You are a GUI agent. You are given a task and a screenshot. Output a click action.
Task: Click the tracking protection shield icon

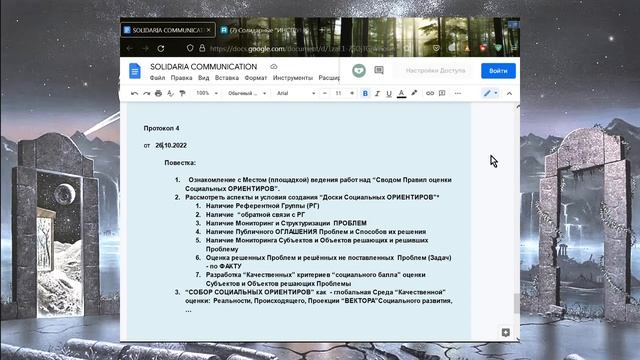coord(190,48)
